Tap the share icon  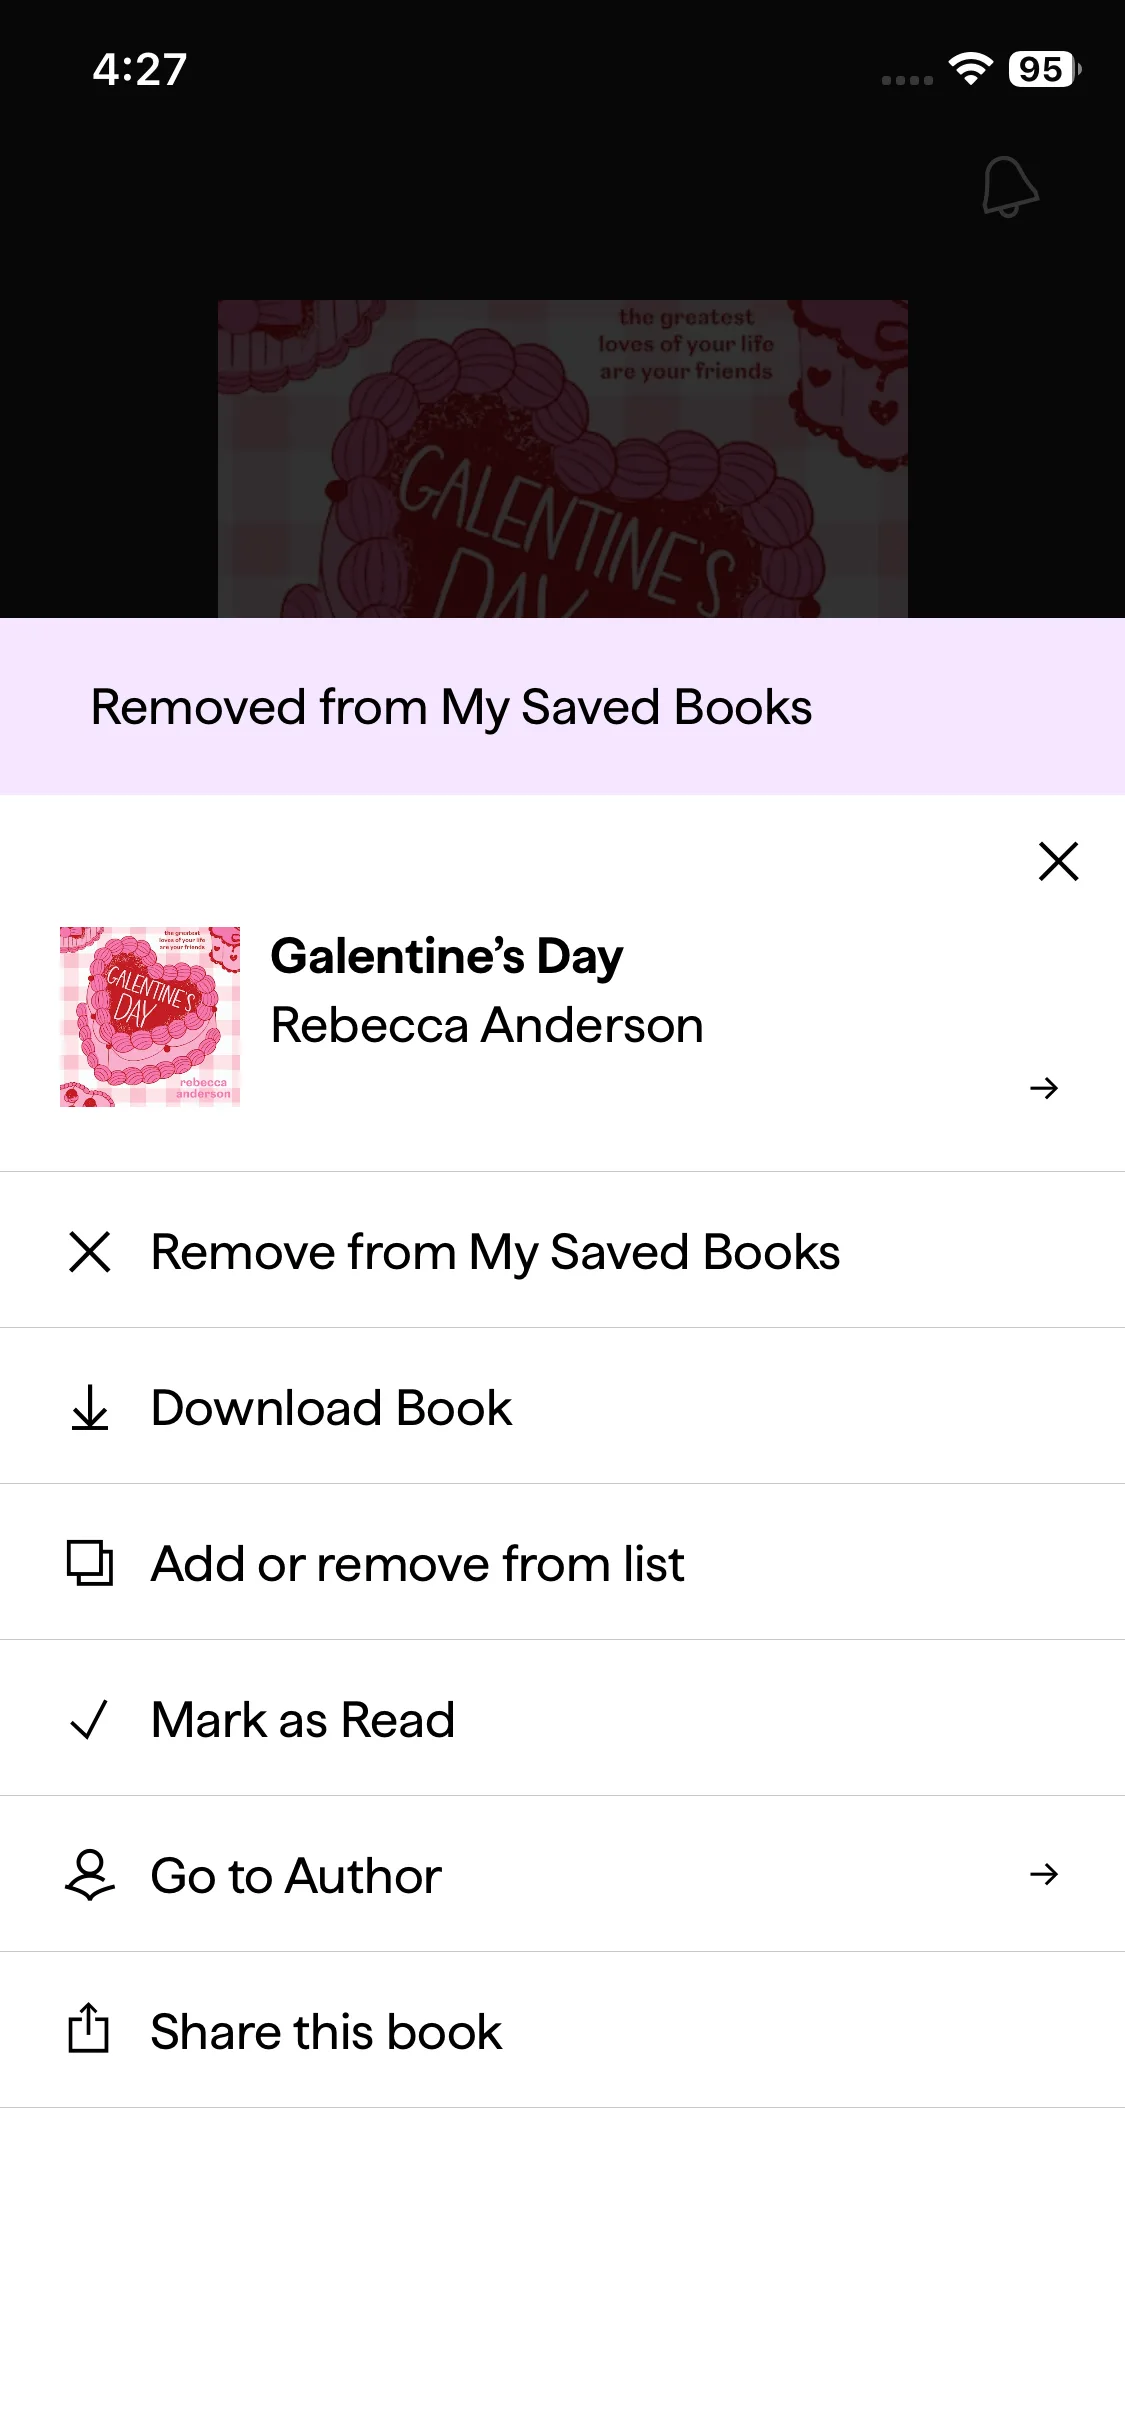click(89, 2030)
